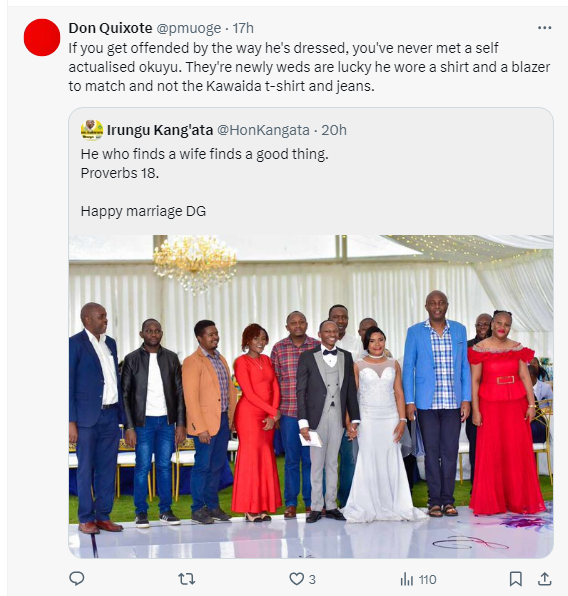Open the 17h timestamp link
The width and height of the screenshot is (568, 596).
tap(243, 28)
